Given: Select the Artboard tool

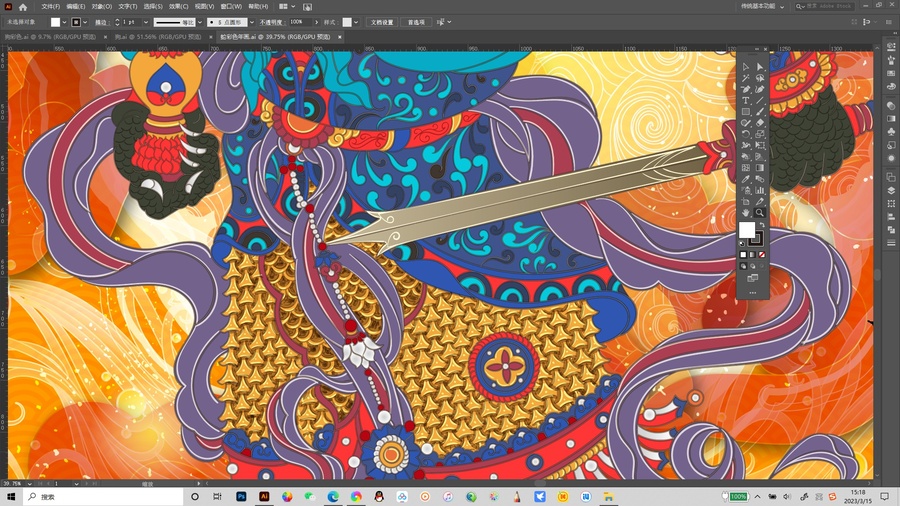Looking at the screenshot, I should coord(746,201).
